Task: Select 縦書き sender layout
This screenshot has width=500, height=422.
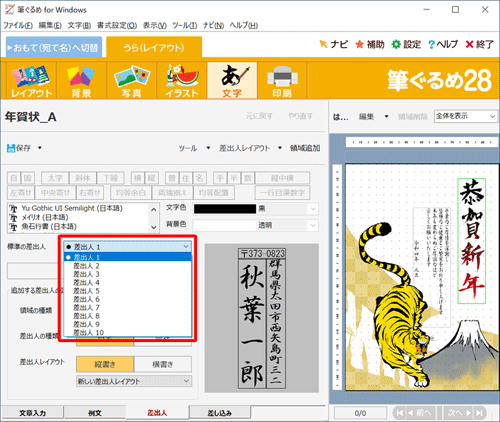Action: tap(105, 364)
